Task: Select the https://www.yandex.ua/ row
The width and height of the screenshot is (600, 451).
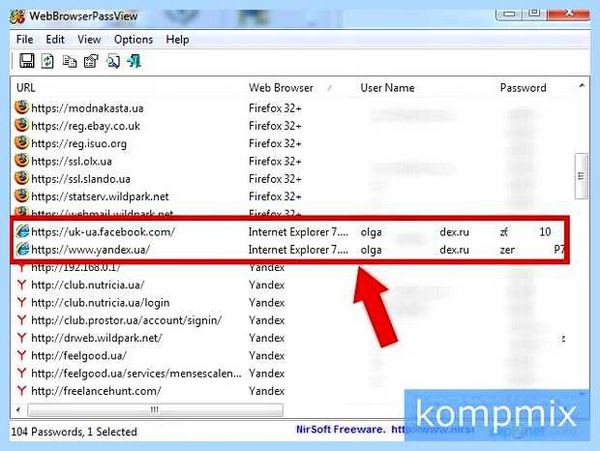Action: point(290,249)
